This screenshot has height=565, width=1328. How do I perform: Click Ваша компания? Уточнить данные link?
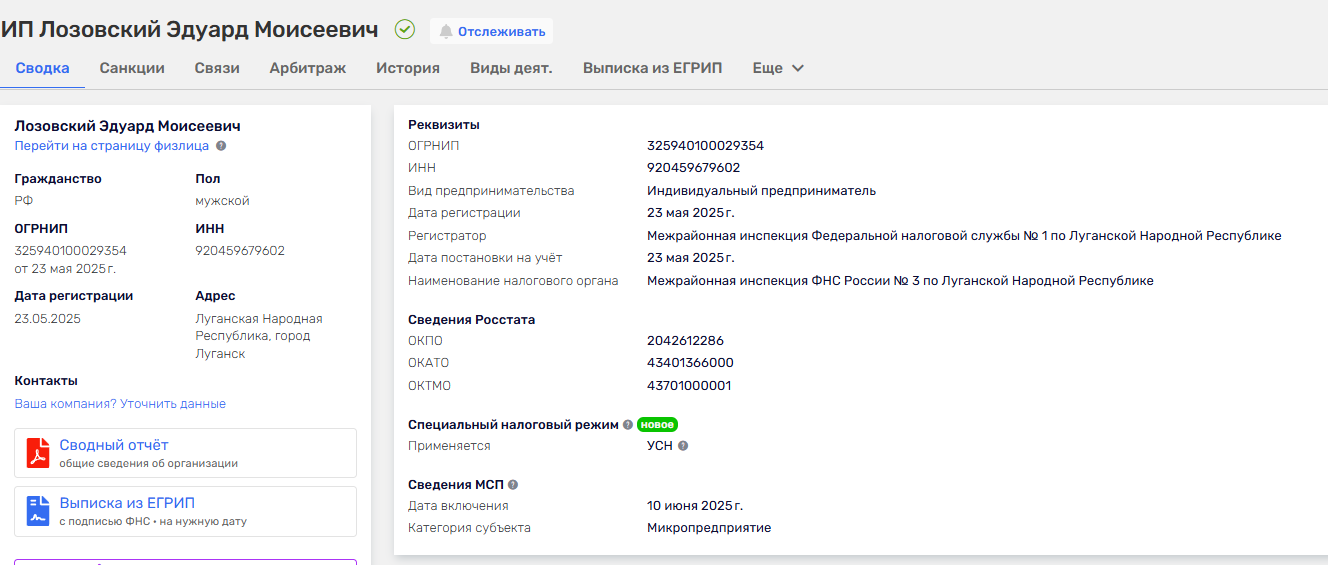click(120, 404)
